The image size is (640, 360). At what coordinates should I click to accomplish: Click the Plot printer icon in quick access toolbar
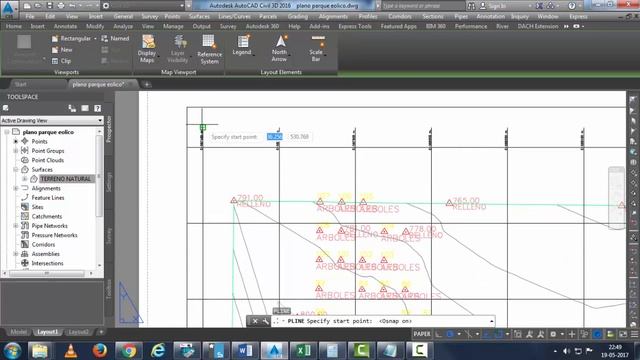(61, 6)
